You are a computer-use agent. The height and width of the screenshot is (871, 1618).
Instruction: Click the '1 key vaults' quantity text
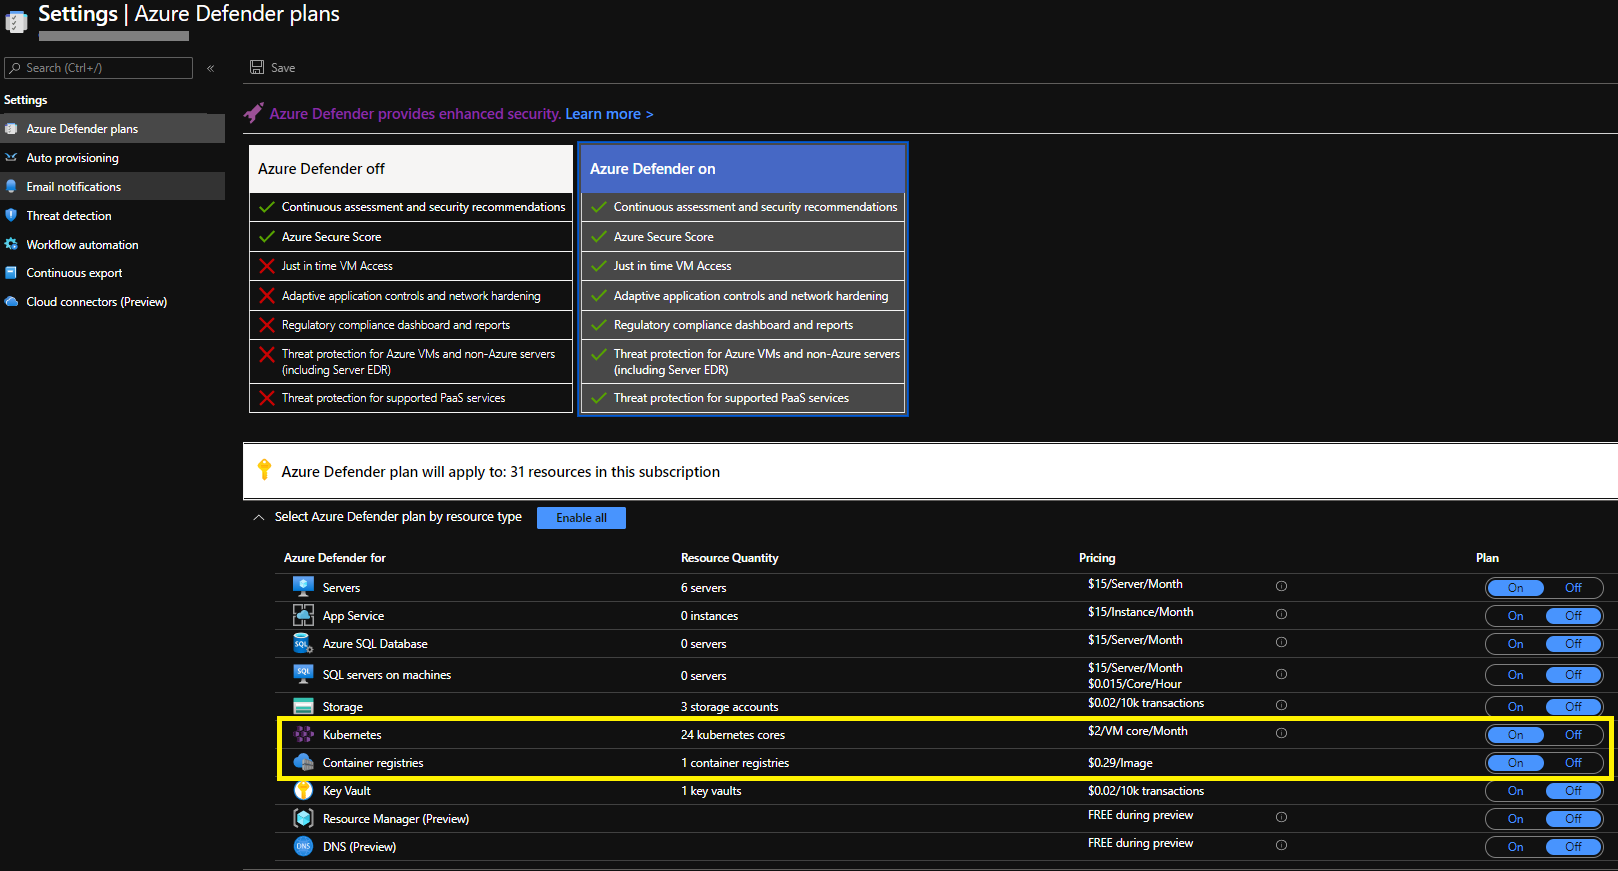pos(711,791)
